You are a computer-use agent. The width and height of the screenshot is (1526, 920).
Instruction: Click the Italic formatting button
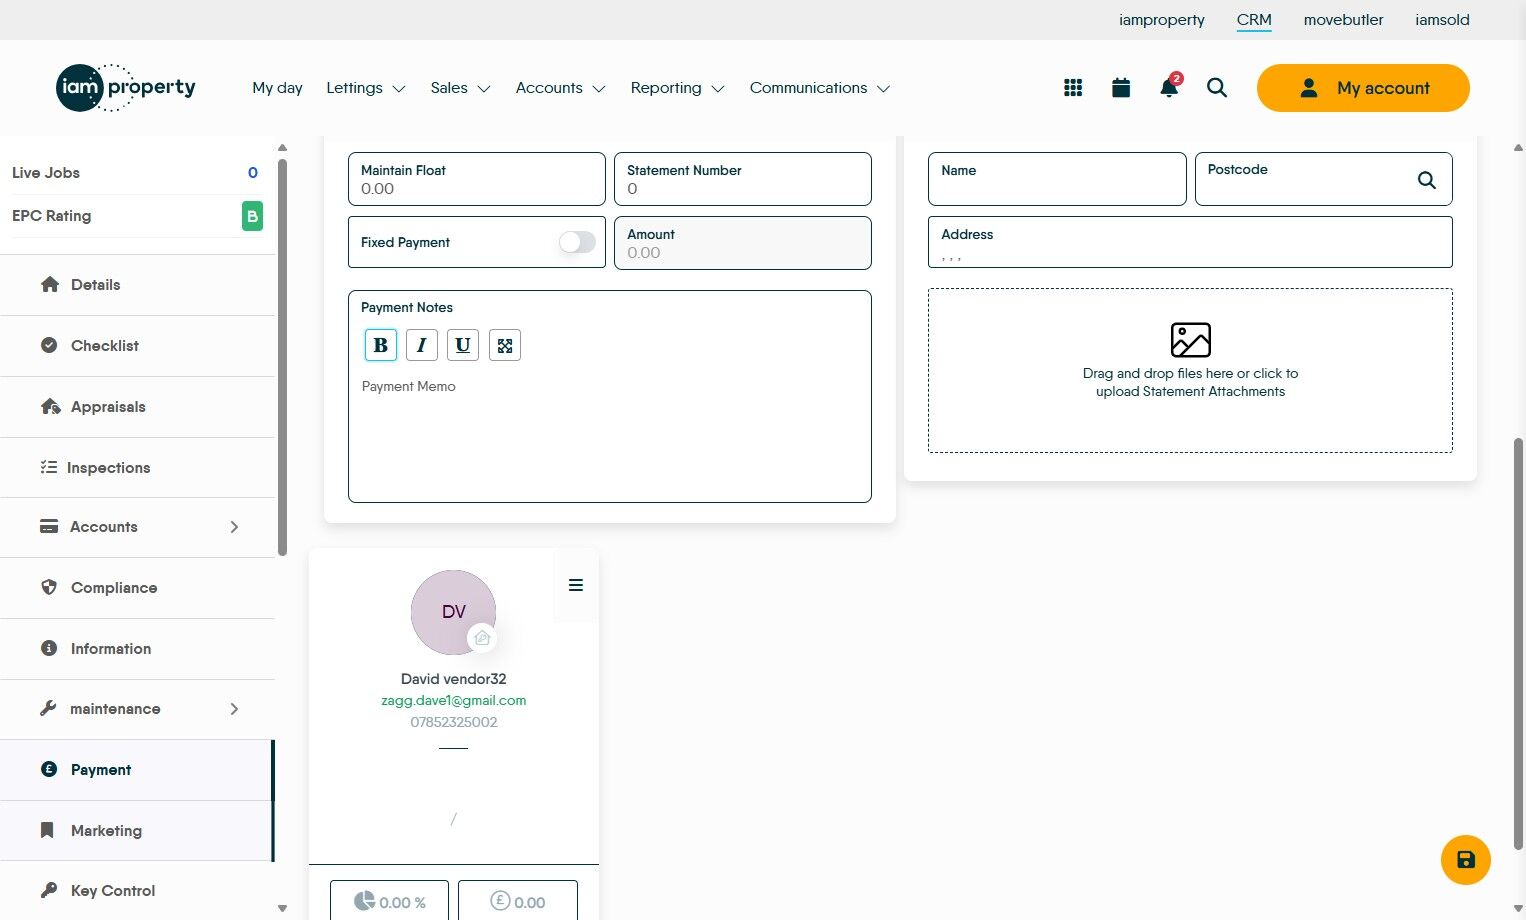coord(422,345)
